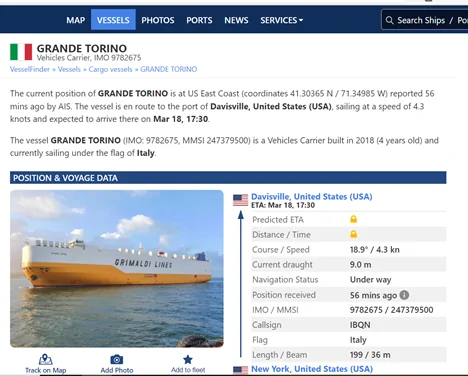Open the Davisville, United States (USA) link
Screen dimensions: 468x376
[312, 197]
